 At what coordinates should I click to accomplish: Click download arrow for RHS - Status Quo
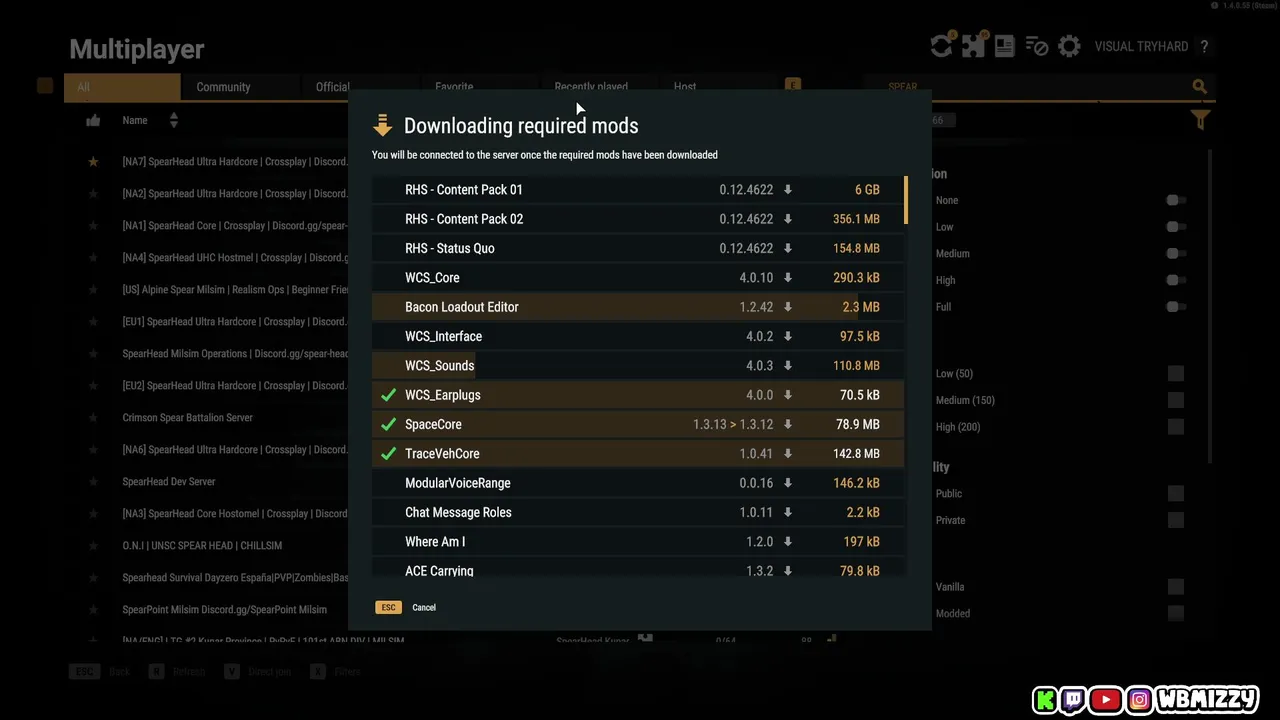point(788,248)
